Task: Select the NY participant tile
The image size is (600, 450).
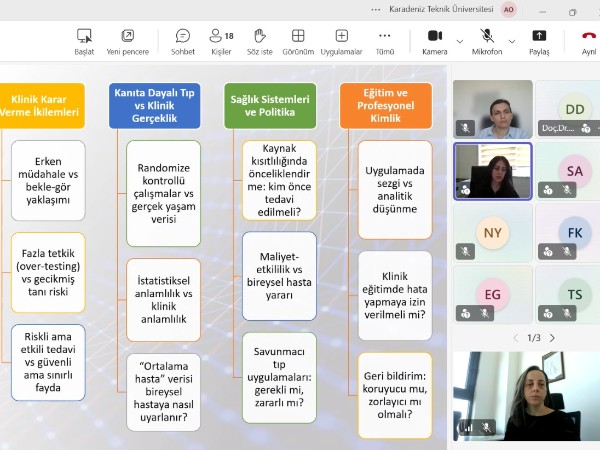Action: 492,233
